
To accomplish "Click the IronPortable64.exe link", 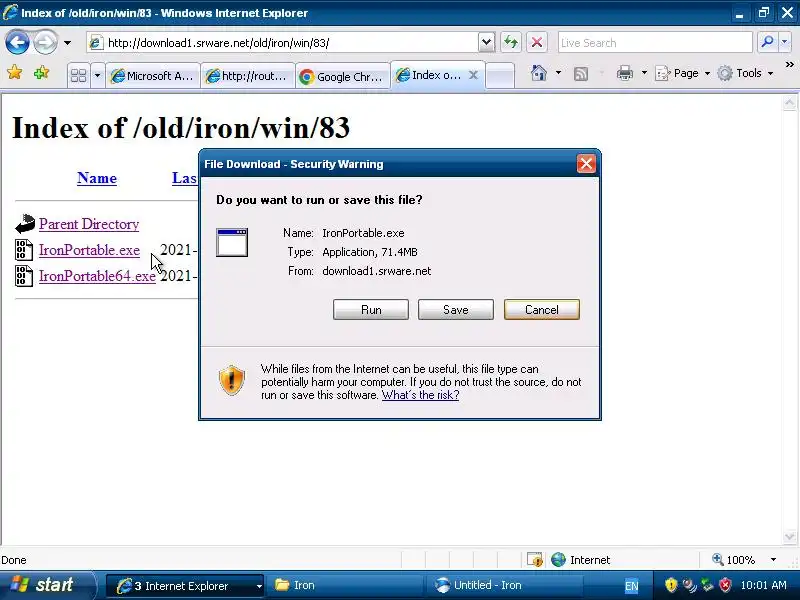I will pyautogui.click(x=97, y=276).
